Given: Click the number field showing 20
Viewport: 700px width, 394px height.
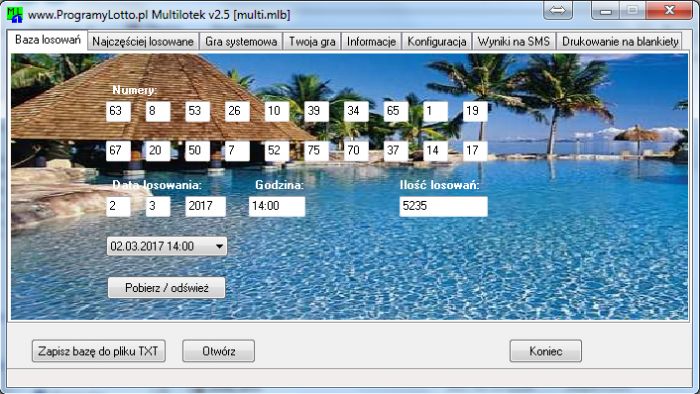Looking at the screenshot, I should click(158, 151).
